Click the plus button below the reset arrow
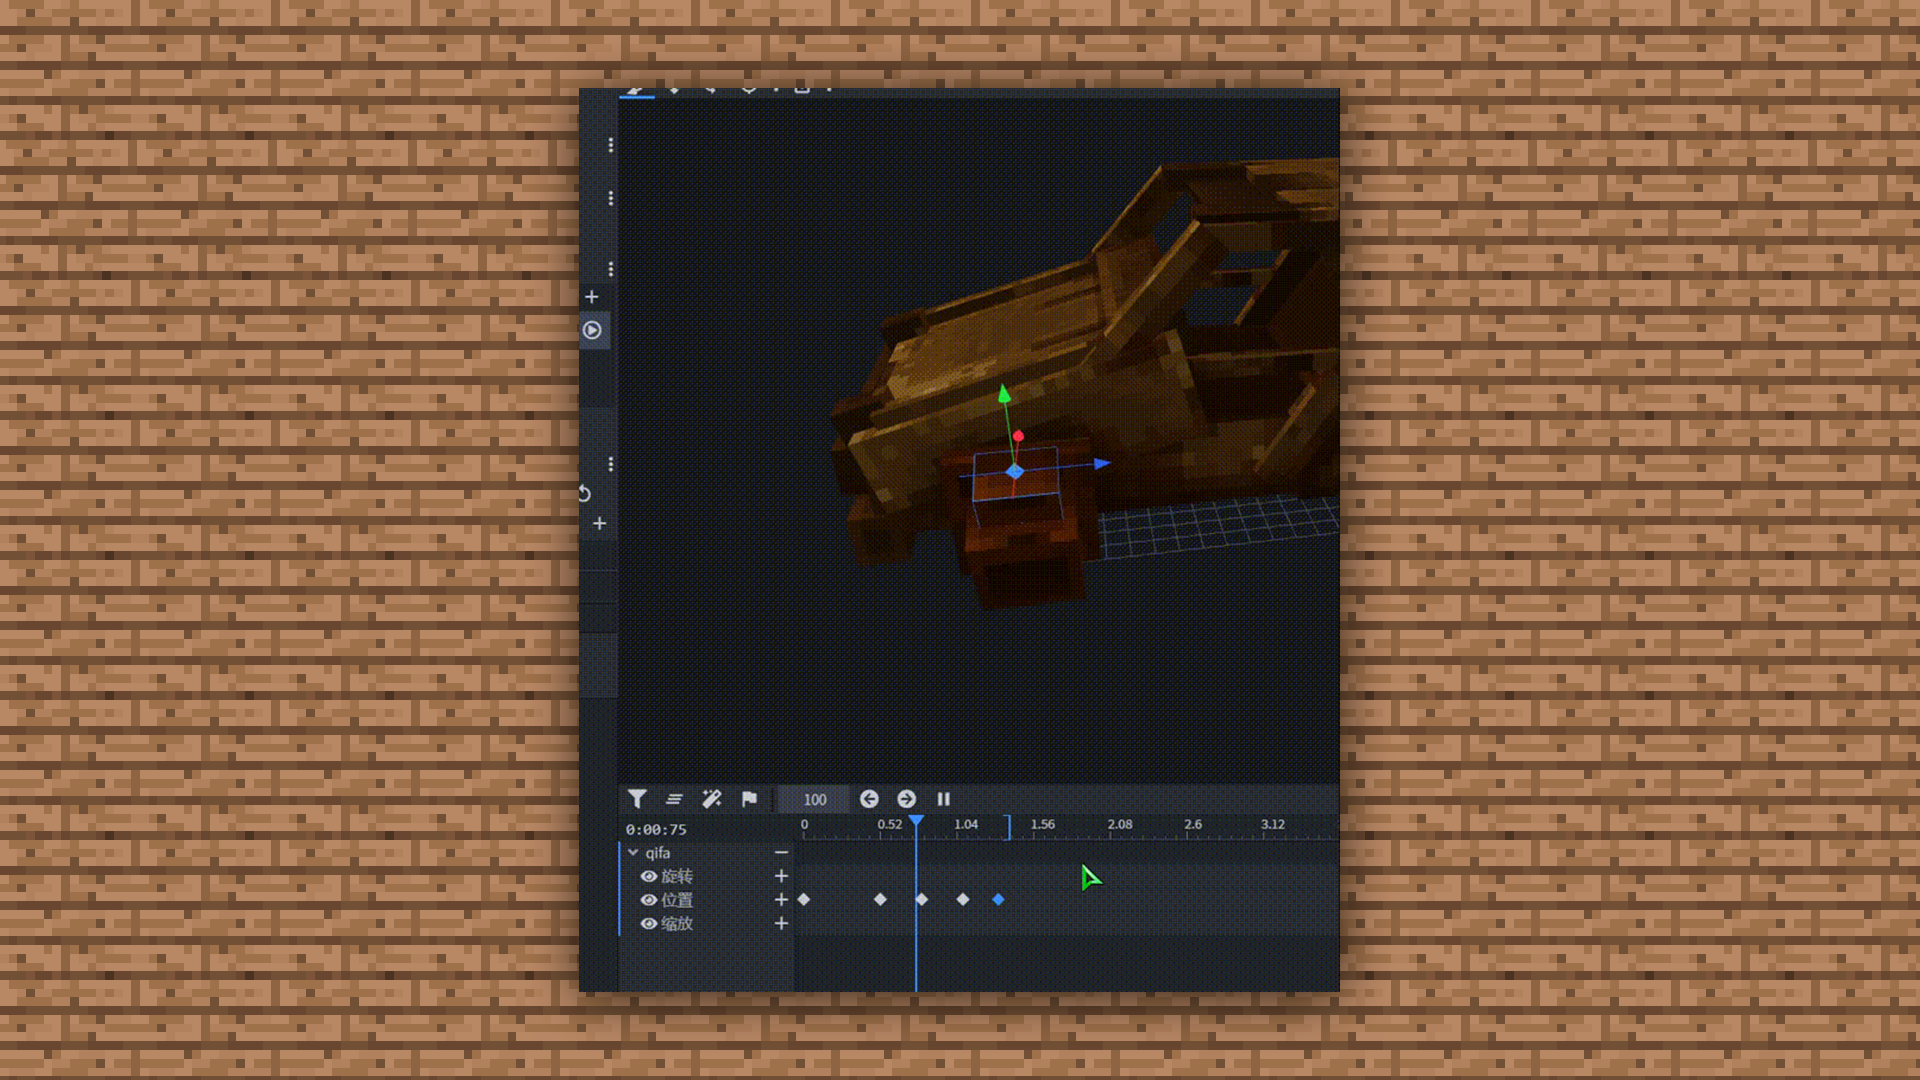This screenshot has height=1080, width=1920. [599, 523]
